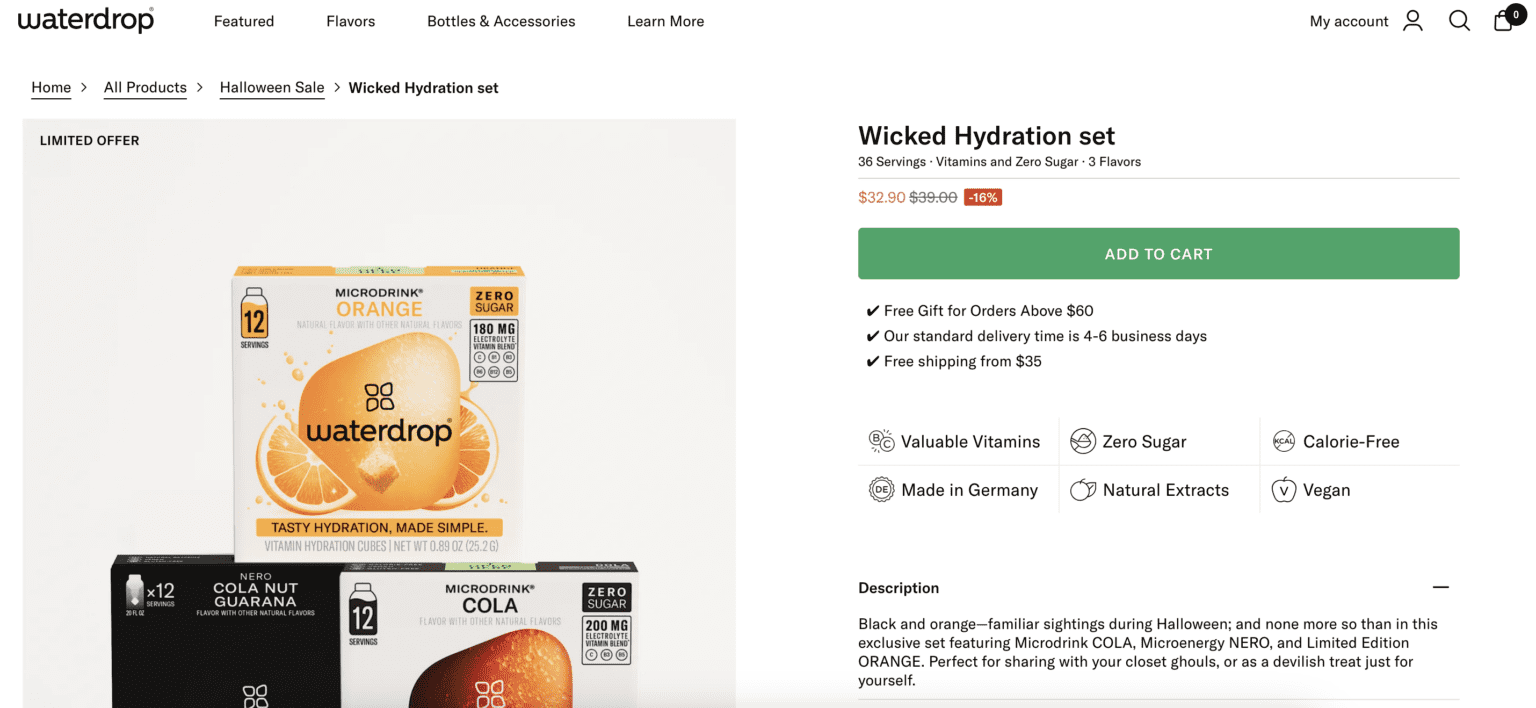Click the -16% discount badge
Screen dimensions: 1536x708
pos(982,197)
